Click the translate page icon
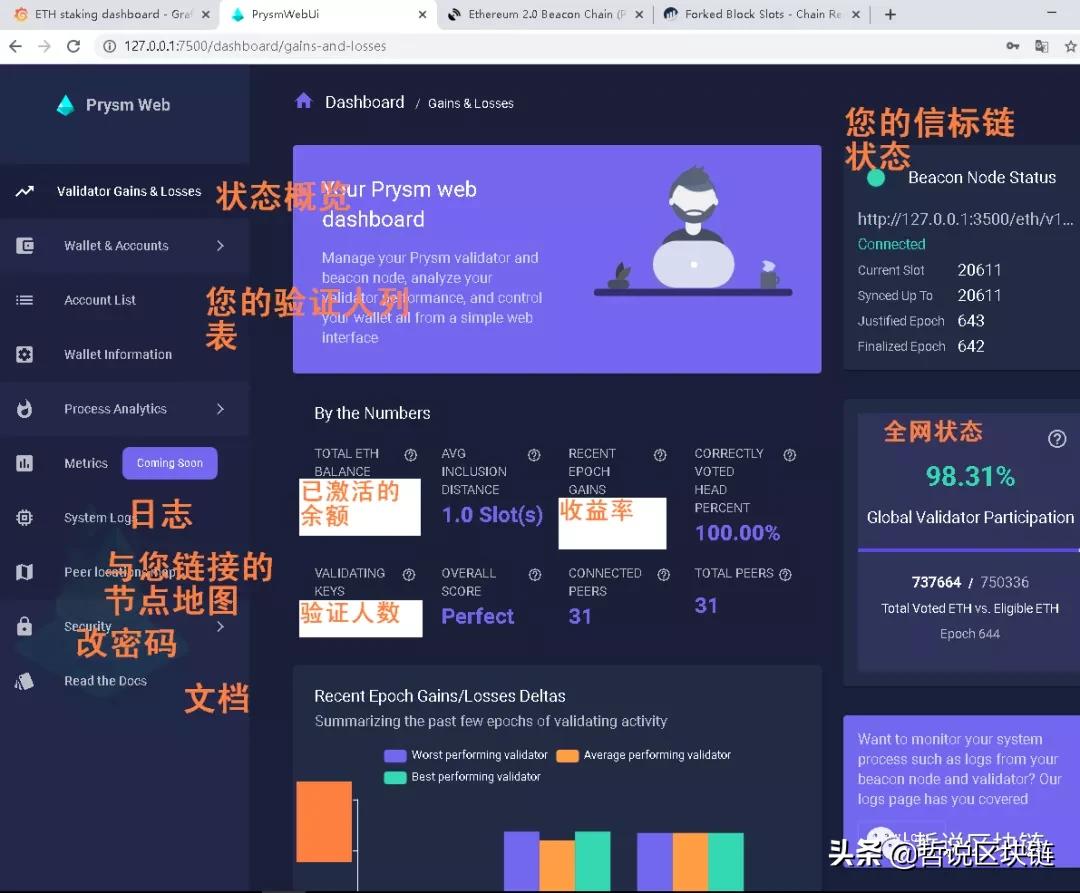The width and height of the screenshot is (1080, 893). pyautogui.click(x=1041, y=46)
